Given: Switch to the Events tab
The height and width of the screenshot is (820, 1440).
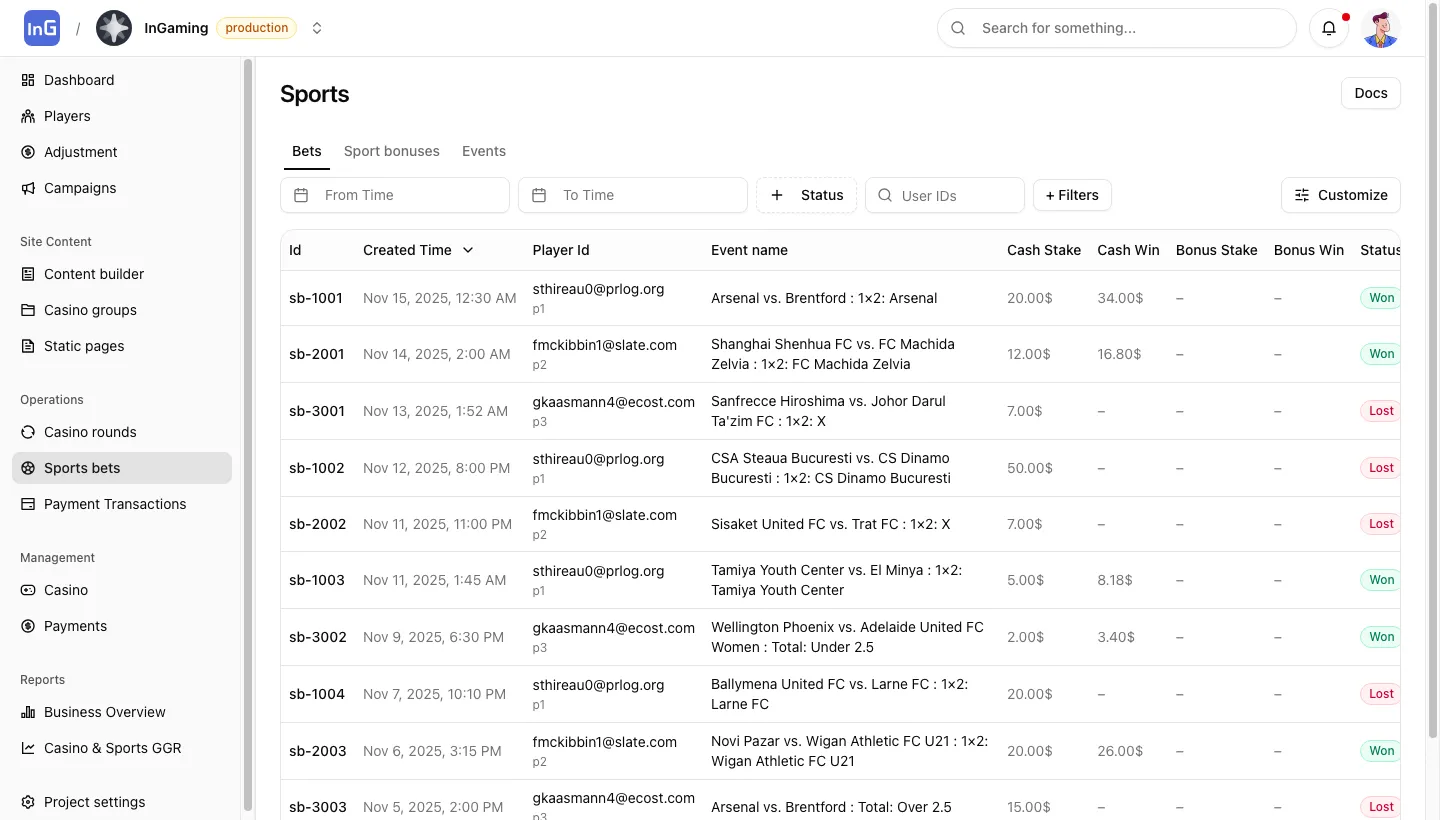Looking at the screenshot, I should tap(483, 151).
